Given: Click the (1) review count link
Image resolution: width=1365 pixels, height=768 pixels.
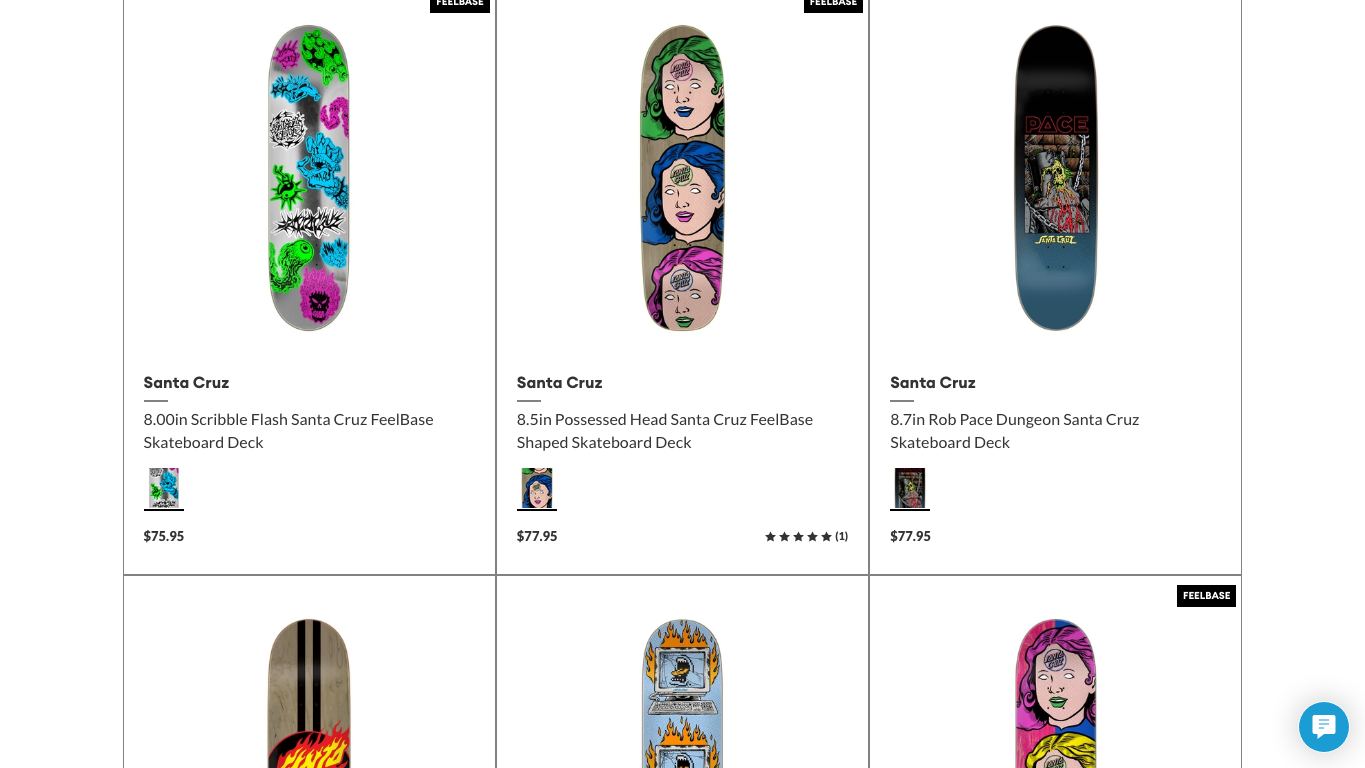Looking at the screenshot, I should [x=842, y=537].
